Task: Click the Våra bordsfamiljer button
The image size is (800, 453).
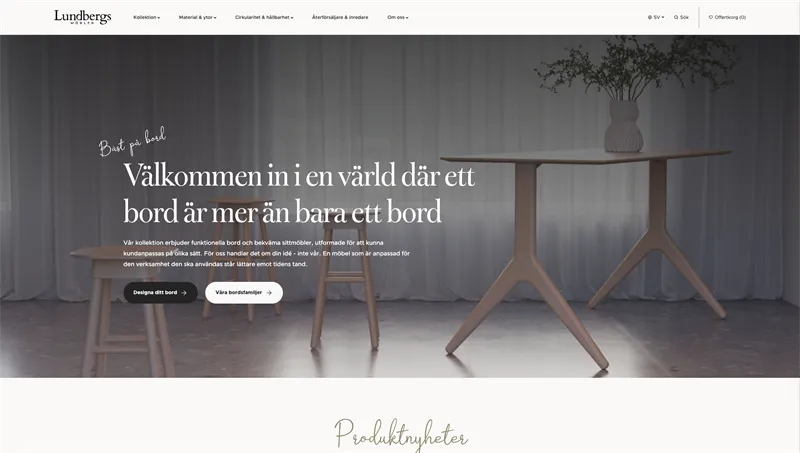Action: tap(244, 293)
